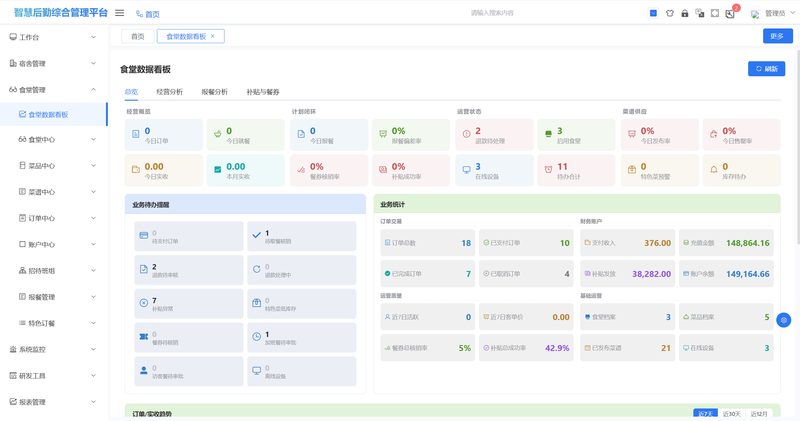Click the fullscreen icon in header

[x=715, y=13]
